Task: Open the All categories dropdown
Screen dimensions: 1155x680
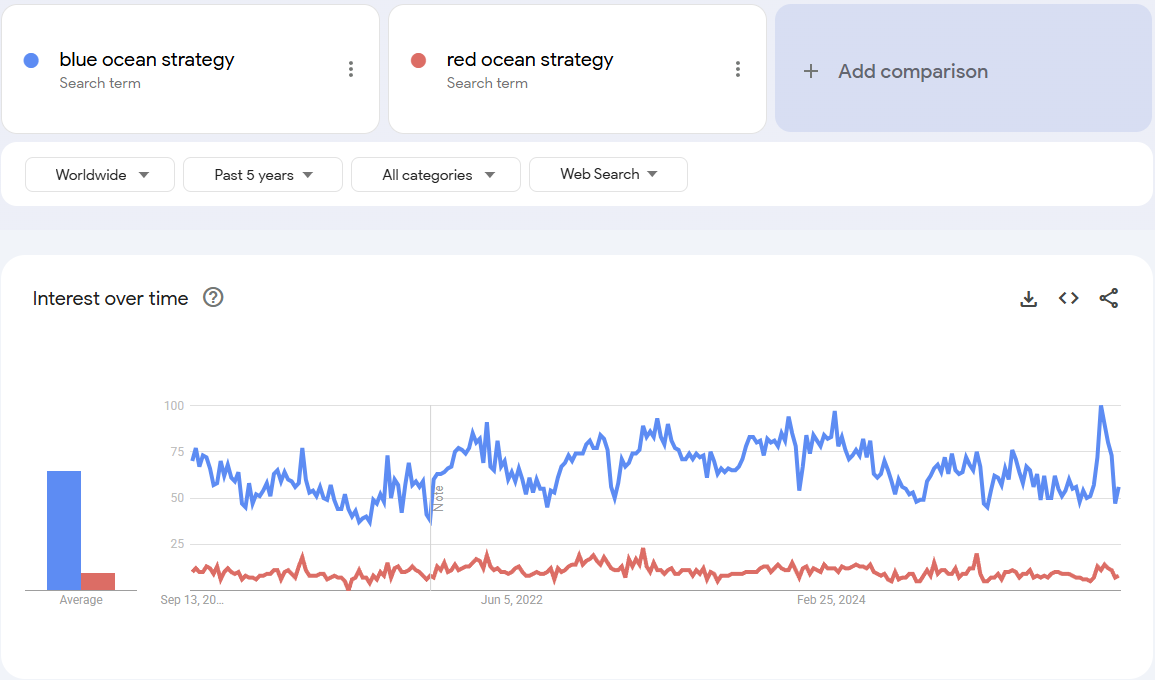Action: 436,175
